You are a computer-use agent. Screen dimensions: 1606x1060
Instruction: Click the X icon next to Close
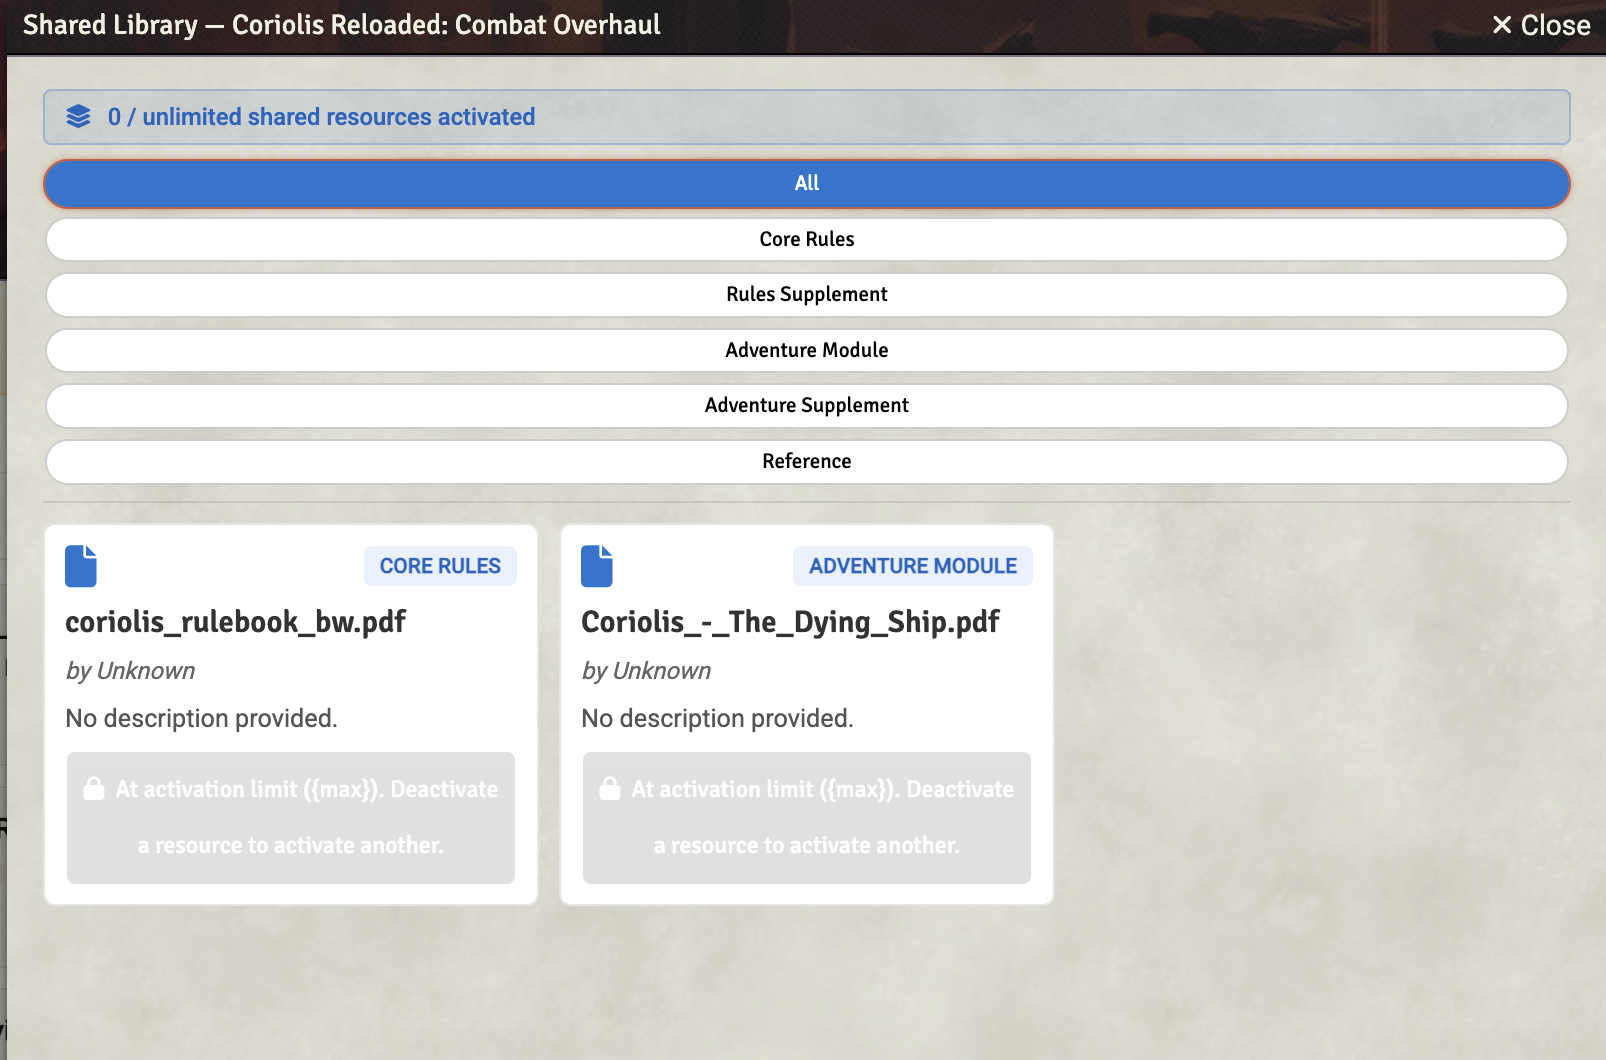pyautogui.click(x=1500, y=25)
